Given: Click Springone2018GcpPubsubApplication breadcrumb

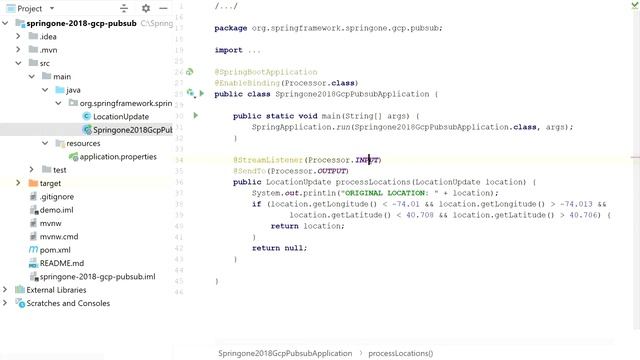Looking at the screenshot, I should tap(285, 353).
